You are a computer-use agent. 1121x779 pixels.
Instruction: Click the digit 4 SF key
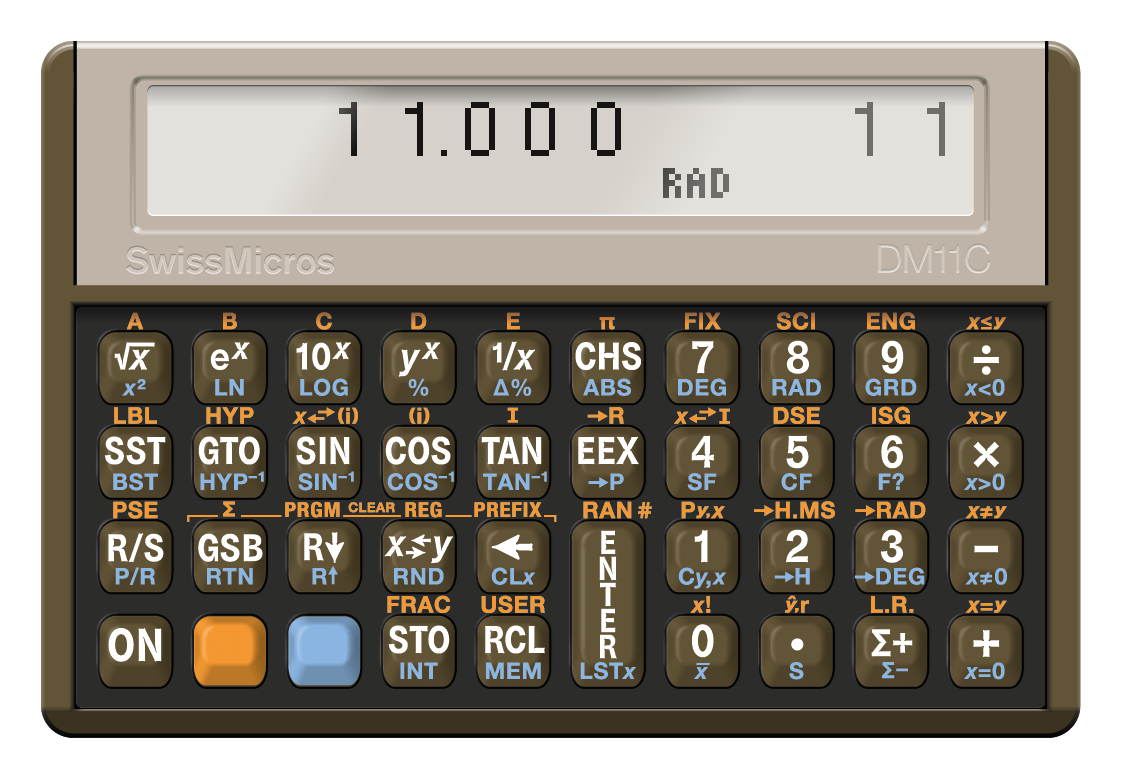(702, 462)
